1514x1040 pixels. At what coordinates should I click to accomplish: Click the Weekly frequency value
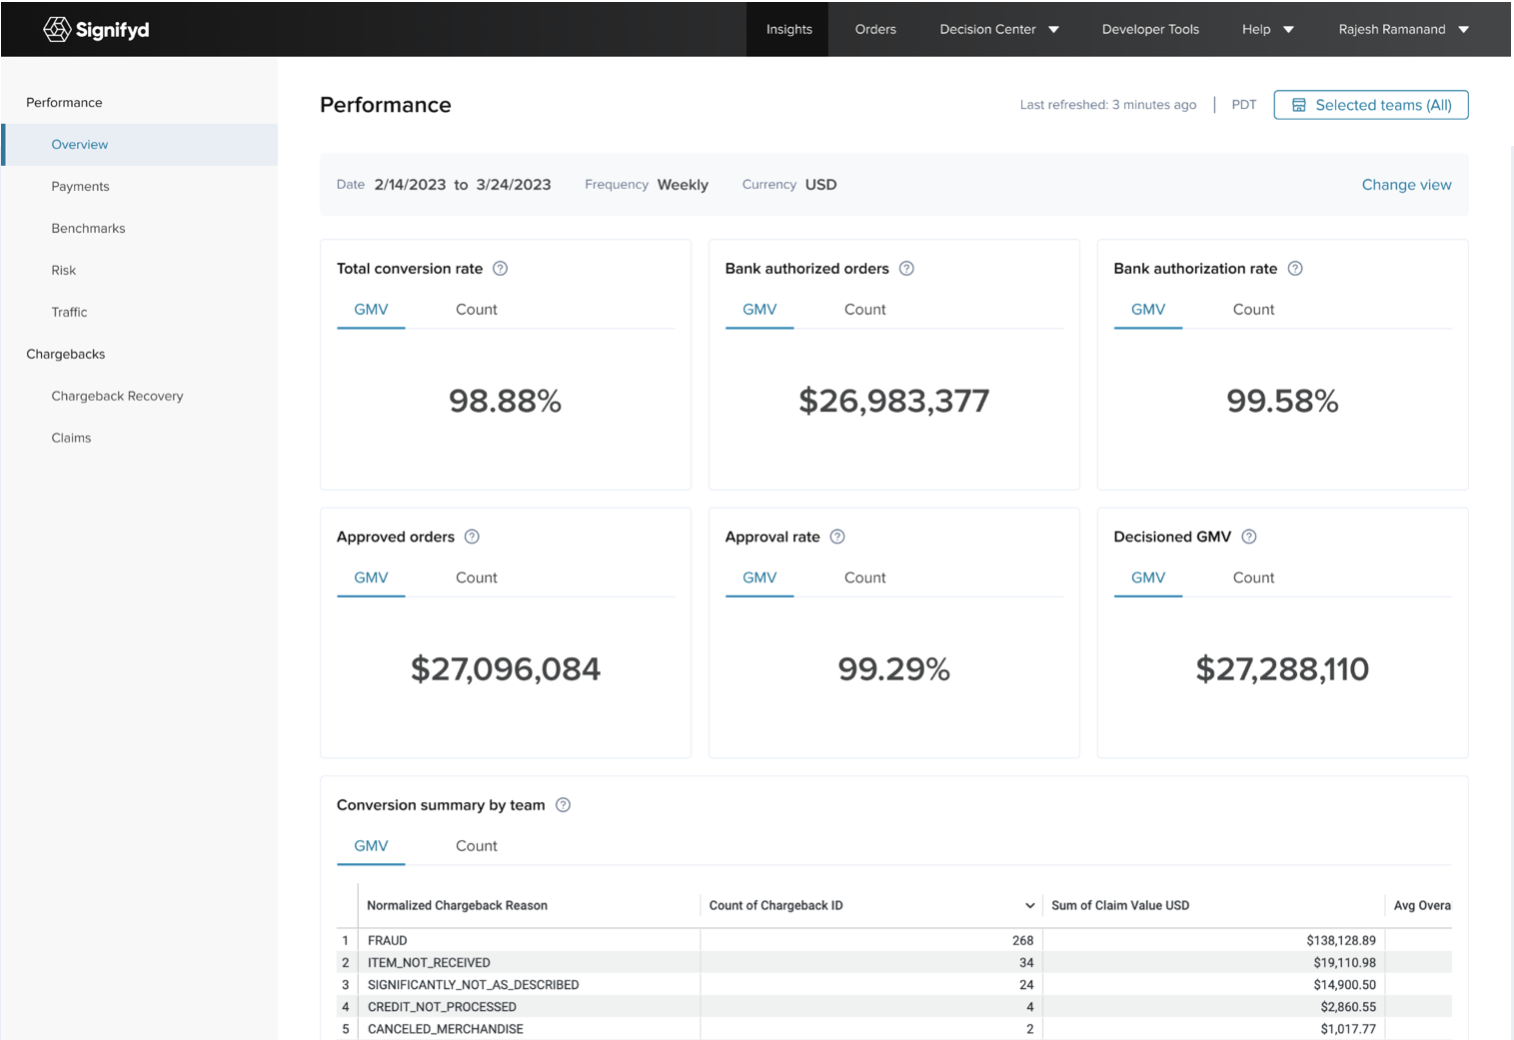pos(683,185)
